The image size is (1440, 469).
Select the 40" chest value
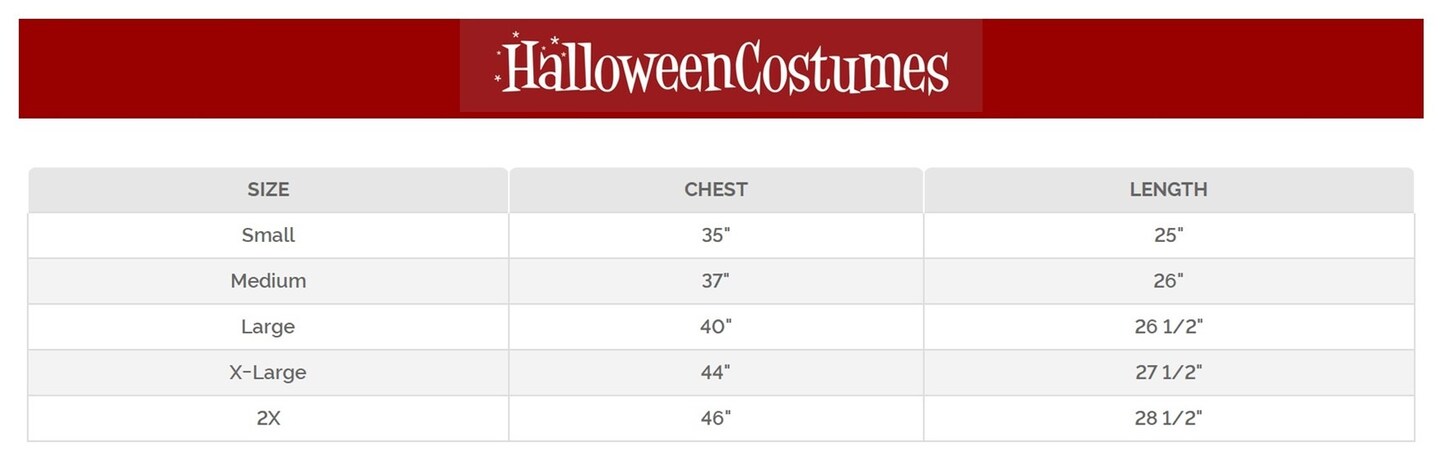coord(716,327)
